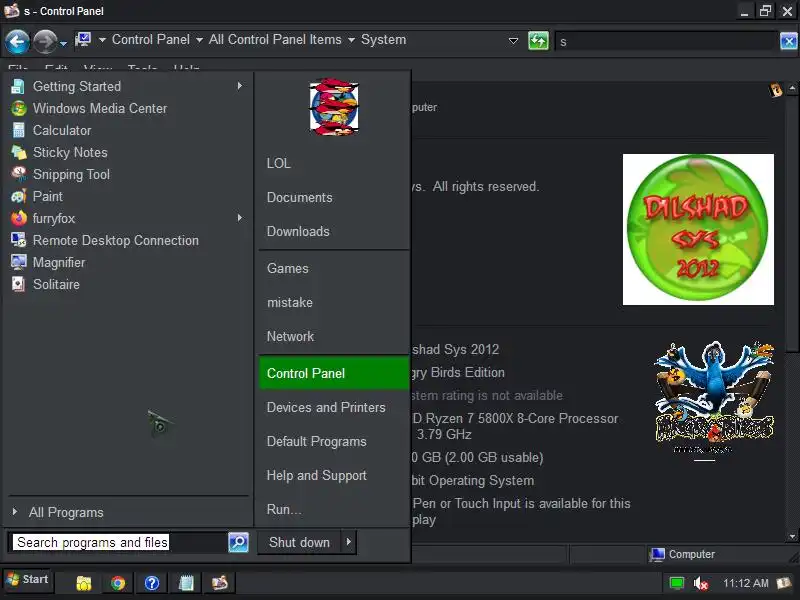Expand dropdown arrow before Control Panel breadcrumb

(x=102, y=40)
